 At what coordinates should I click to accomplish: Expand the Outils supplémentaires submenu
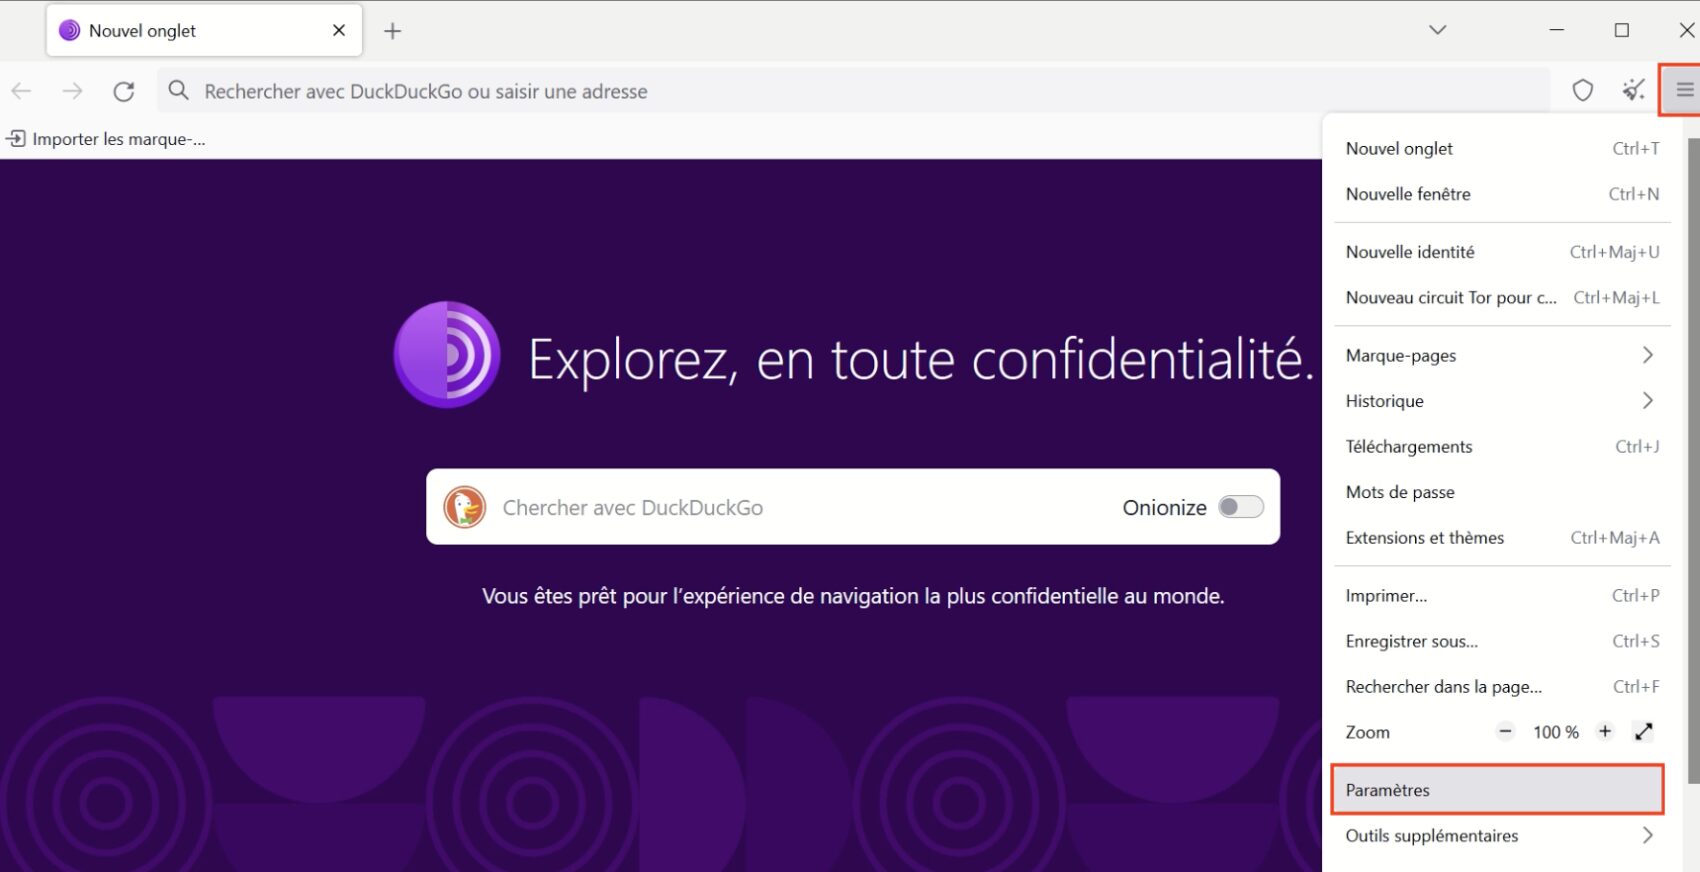click(x=1502, y=835)
